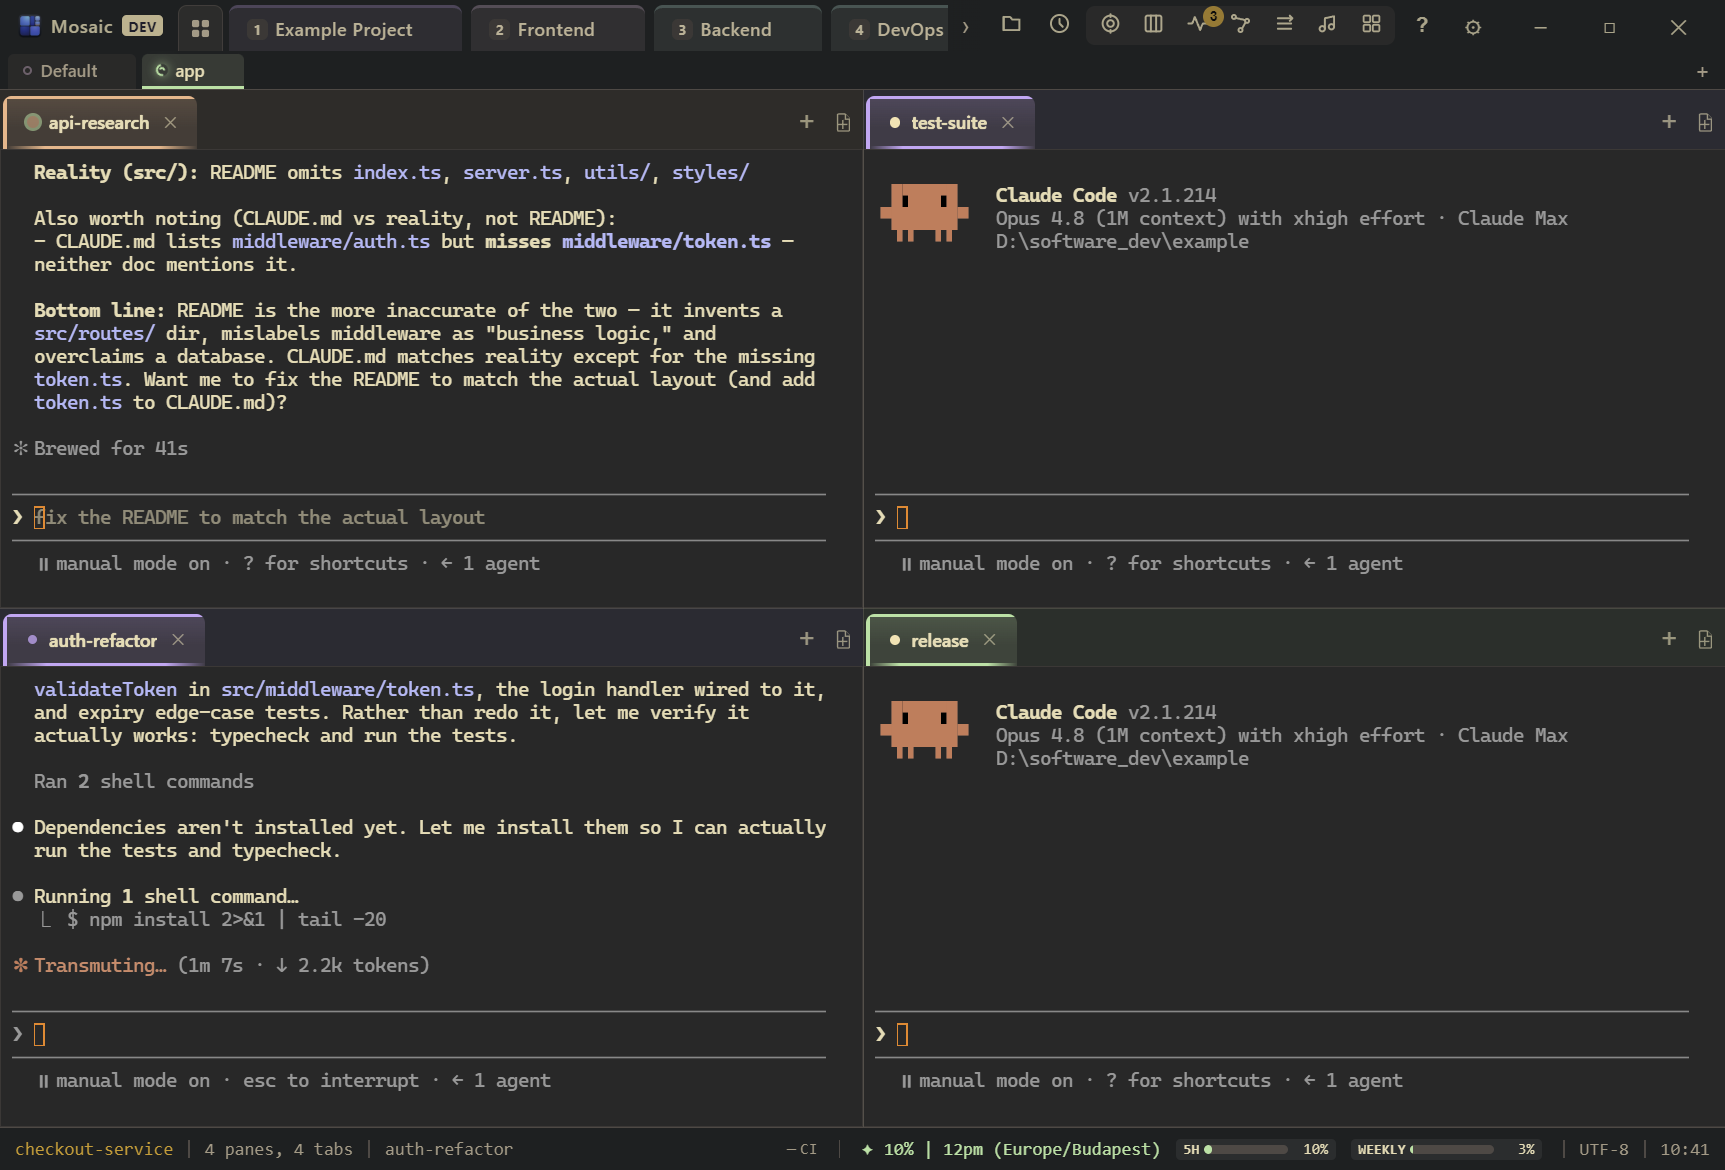
Task: Open the activity pulse icon with badge 3
Action: click(1198, 24)
